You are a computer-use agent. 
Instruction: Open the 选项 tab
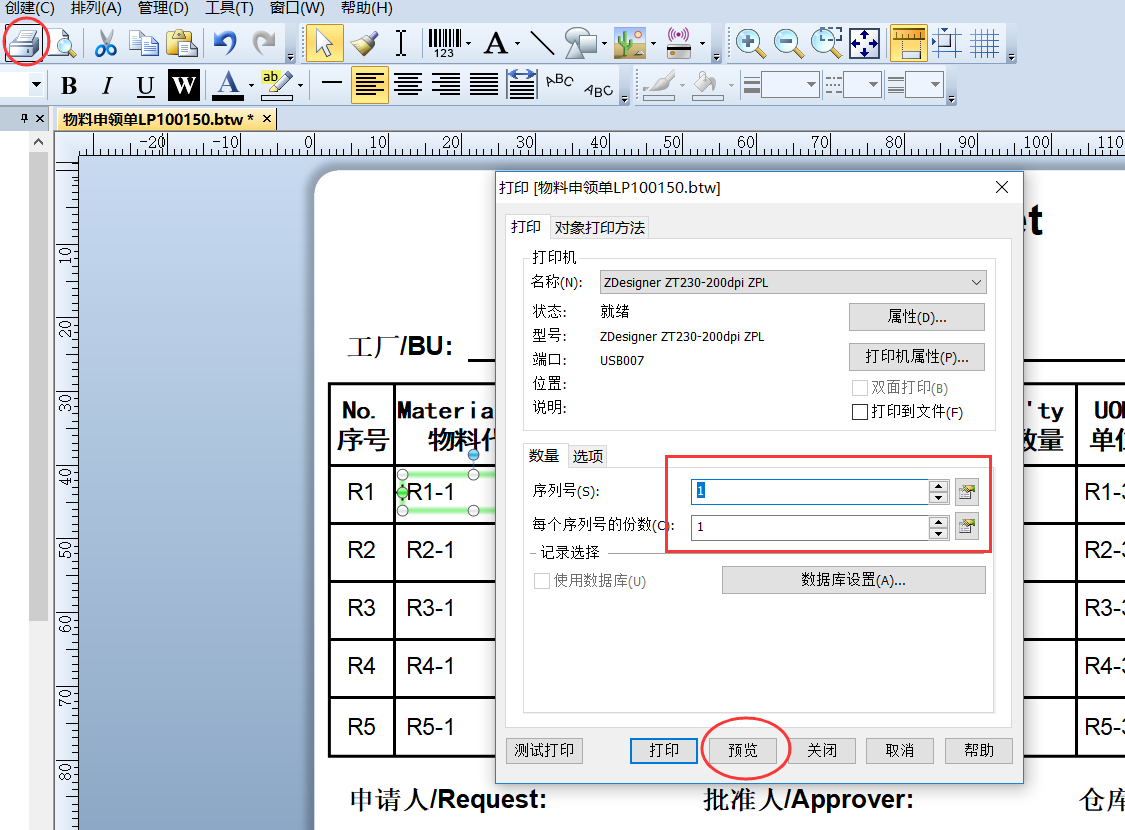point(588,456)
